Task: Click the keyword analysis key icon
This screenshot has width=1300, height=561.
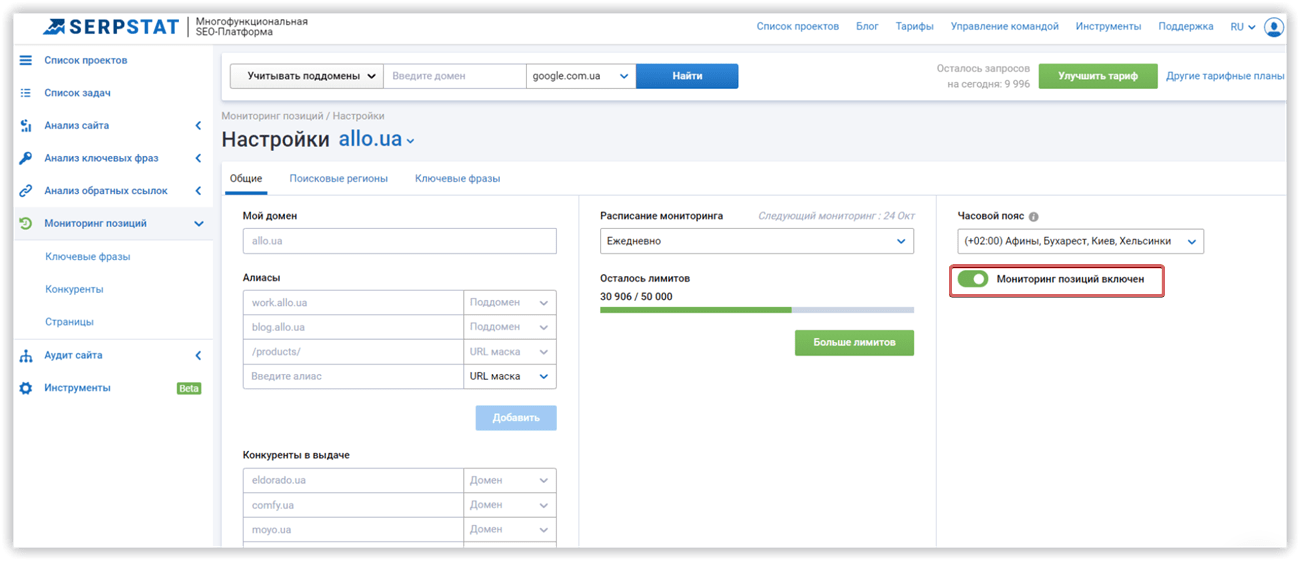Action: point(26,158)
